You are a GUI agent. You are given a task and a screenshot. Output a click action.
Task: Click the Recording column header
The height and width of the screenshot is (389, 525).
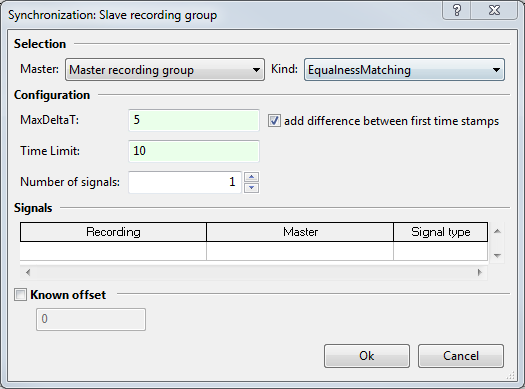(x=113, y=232)
